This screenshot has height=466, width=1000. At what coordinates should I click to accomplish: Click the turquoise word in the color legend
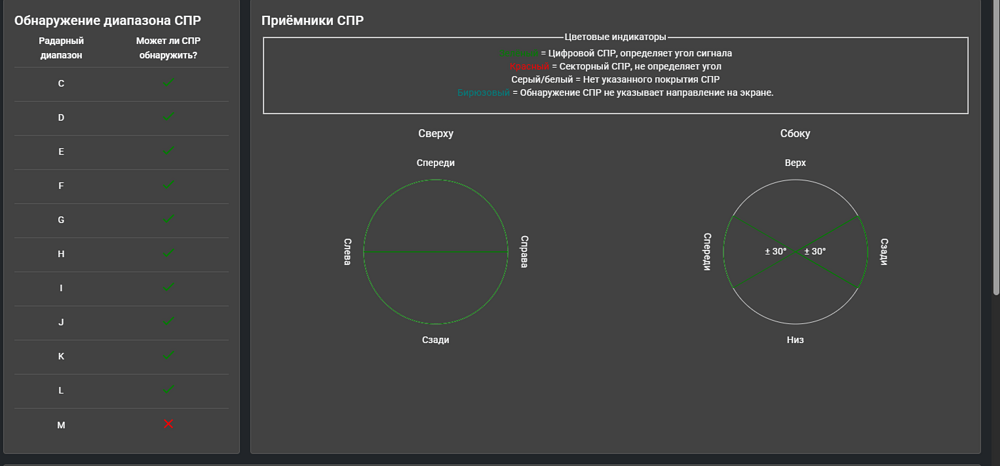(483, 92)
